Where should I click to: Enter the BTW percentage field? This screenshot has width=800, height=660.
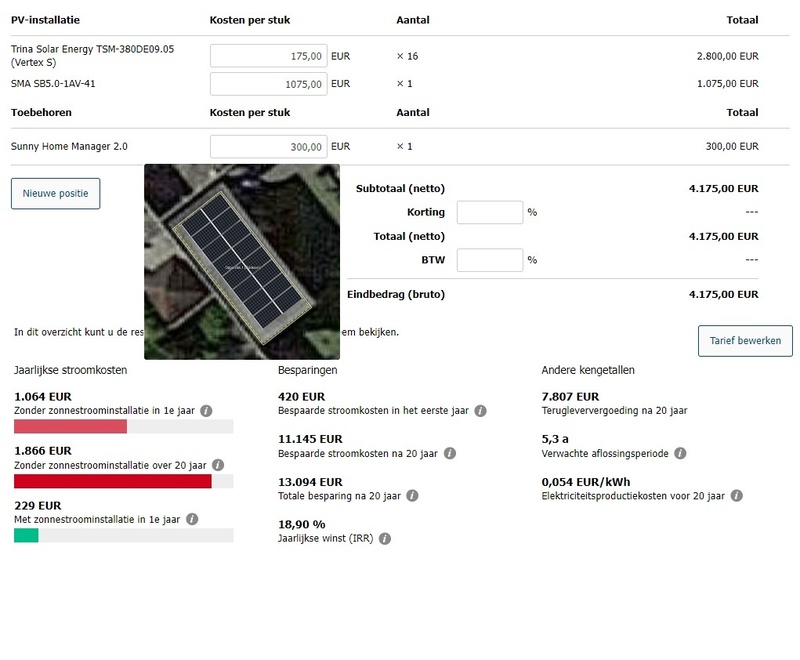click(x=490, y=260)
